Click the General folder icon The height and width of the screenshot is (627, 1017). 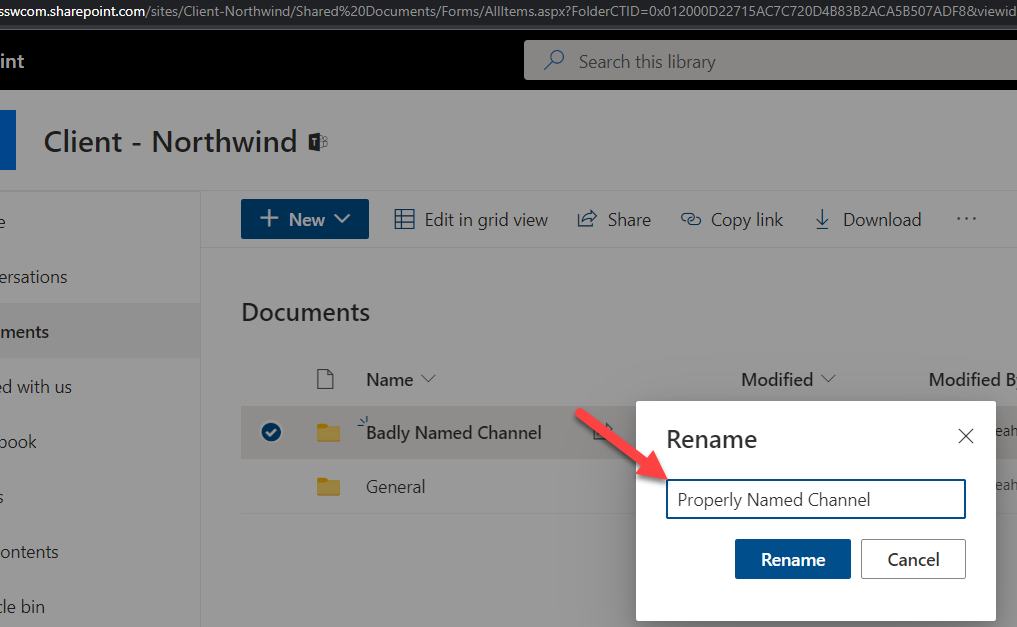pos(328,487)
